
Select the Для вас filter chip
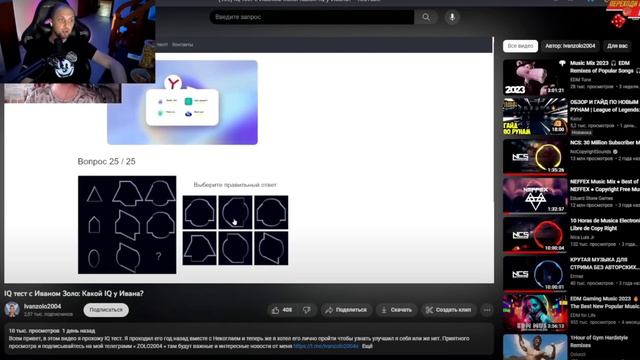(617, 46)
